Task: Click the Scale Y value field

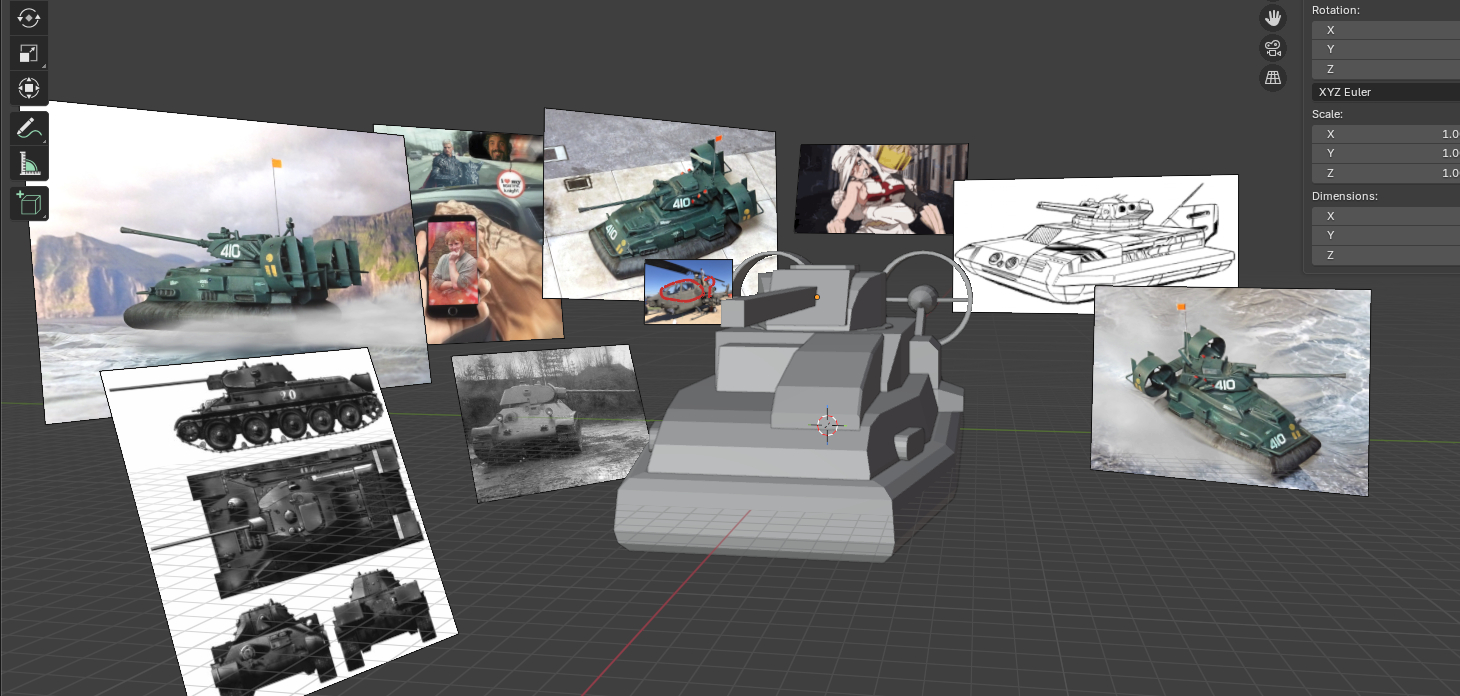Action: [1385, 153]
